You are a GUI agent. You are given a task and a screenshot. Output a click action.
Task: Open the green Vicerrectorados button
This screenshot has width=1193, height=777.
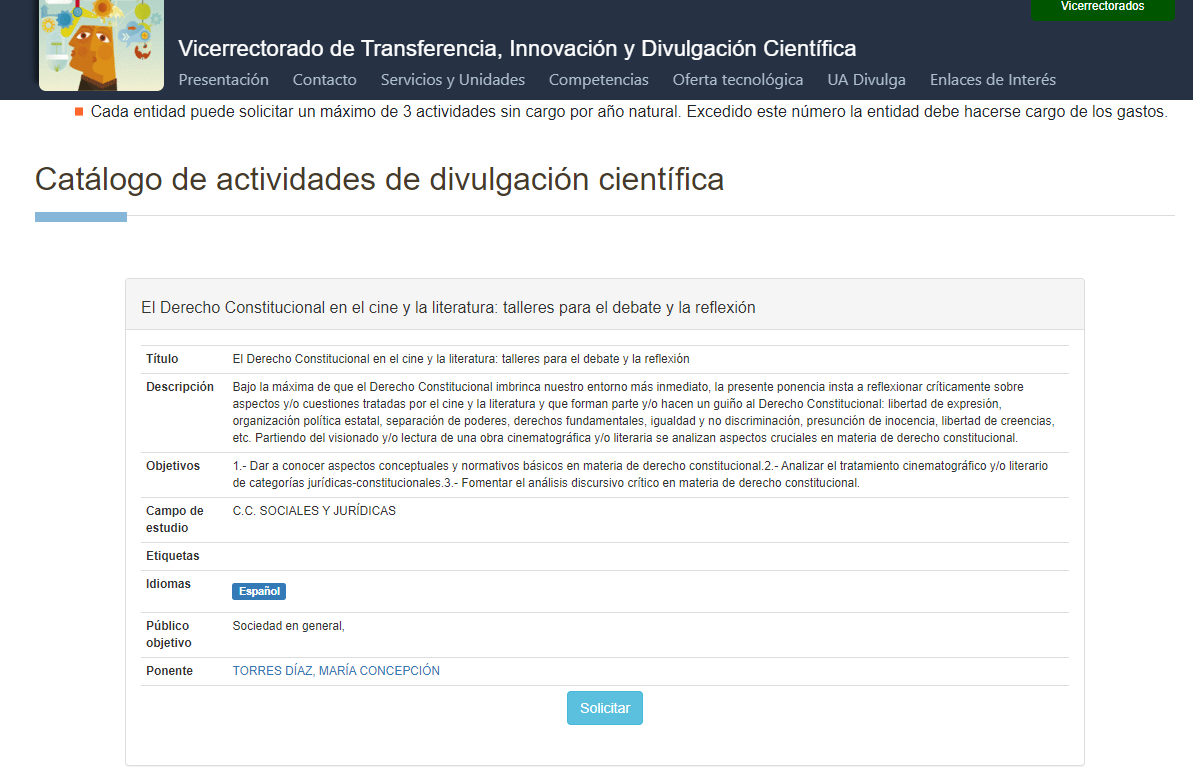click(x=1102, y=8)
